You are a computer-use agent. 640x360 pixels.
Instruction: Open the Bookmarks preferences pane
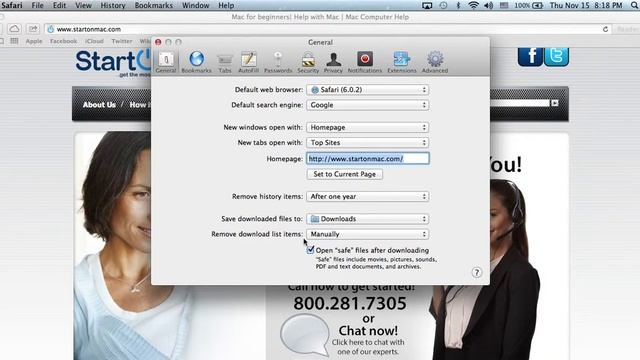[196, 62]
